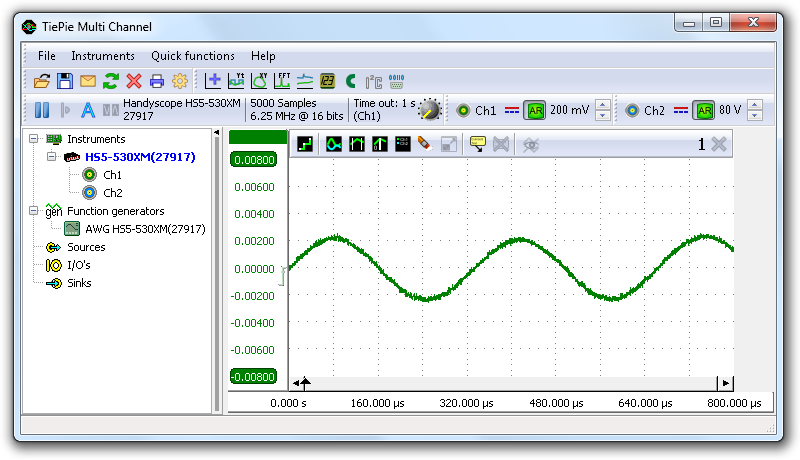The height and width of the screenshot is (460, 800).
Task: Open the FFT spectrum graph tool
Action: click(281, 81)
